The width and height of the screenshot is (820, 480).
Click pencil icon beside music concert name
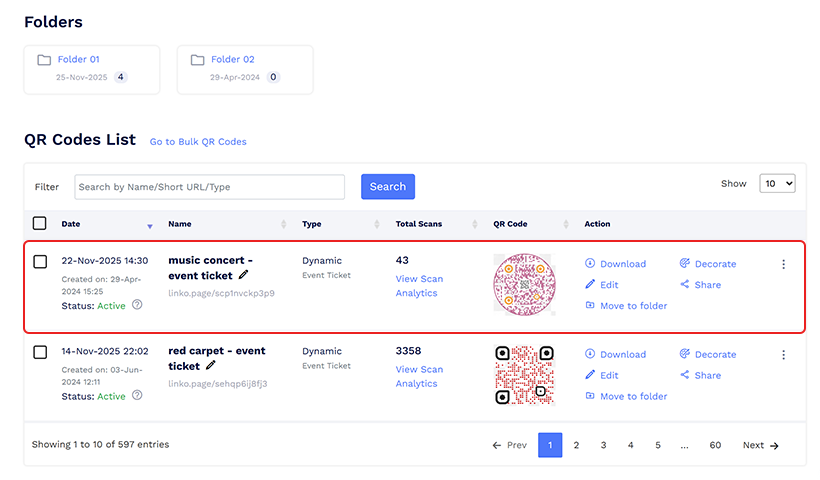click(244, 275)
